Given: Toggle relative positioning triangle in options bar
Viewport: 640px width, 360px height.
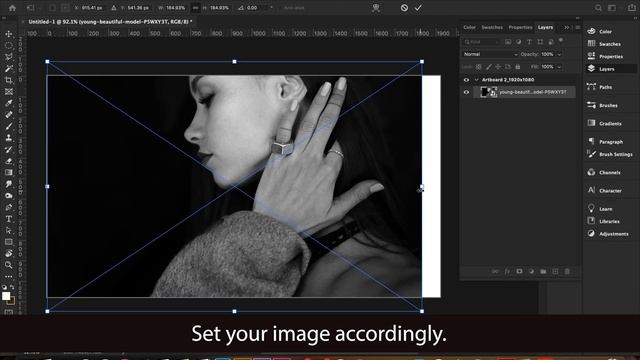Looking at the screenshot, I should coord(114,8).
